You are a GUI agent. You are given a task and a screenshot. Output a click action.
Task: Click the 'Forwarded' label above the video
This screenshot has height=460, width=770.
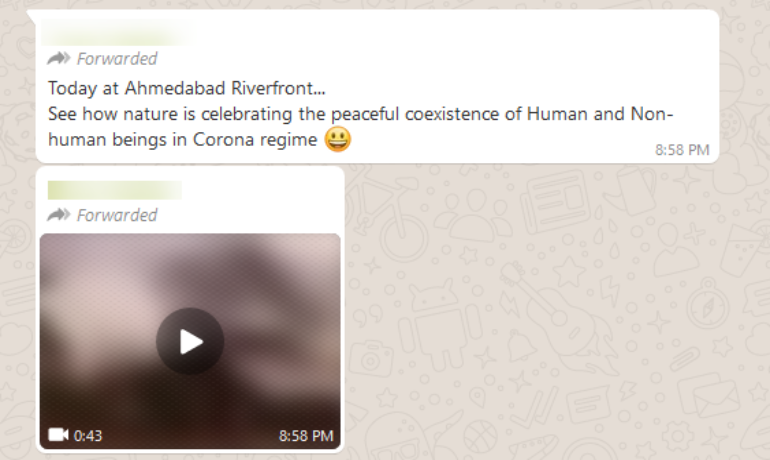(x=117, y=215)
